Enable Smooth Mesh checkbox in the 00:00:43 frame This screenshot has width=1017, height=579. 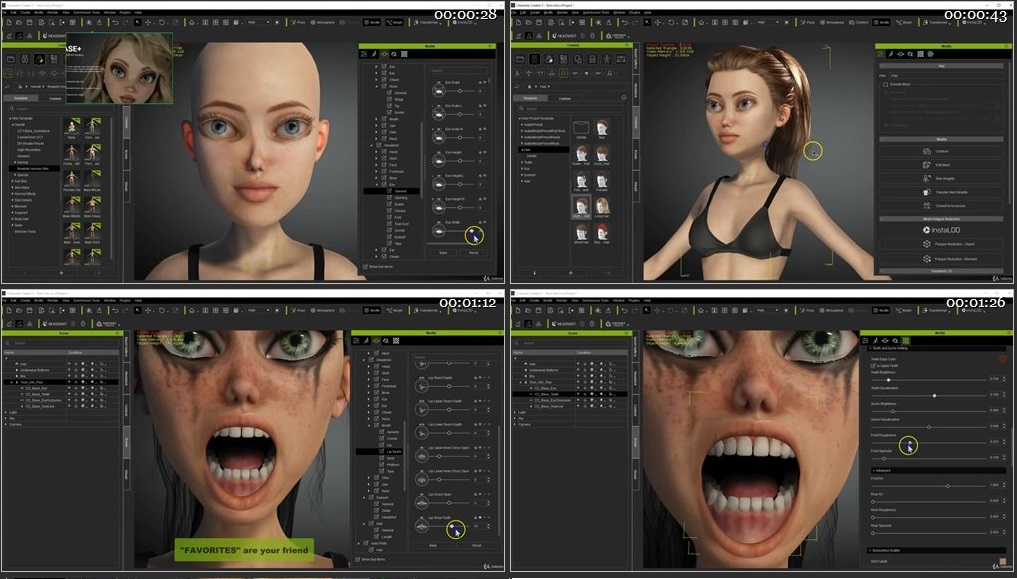coord(885,84)
